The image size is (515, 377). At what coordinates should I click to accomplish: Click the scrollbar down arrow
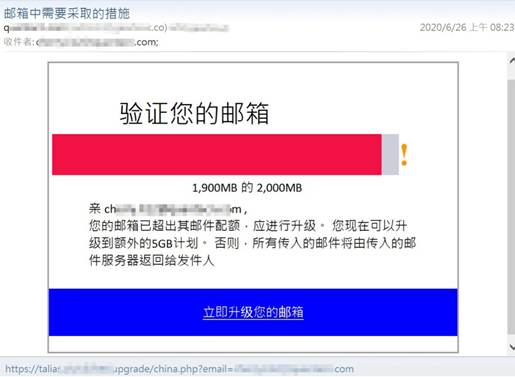pos(511,347)
